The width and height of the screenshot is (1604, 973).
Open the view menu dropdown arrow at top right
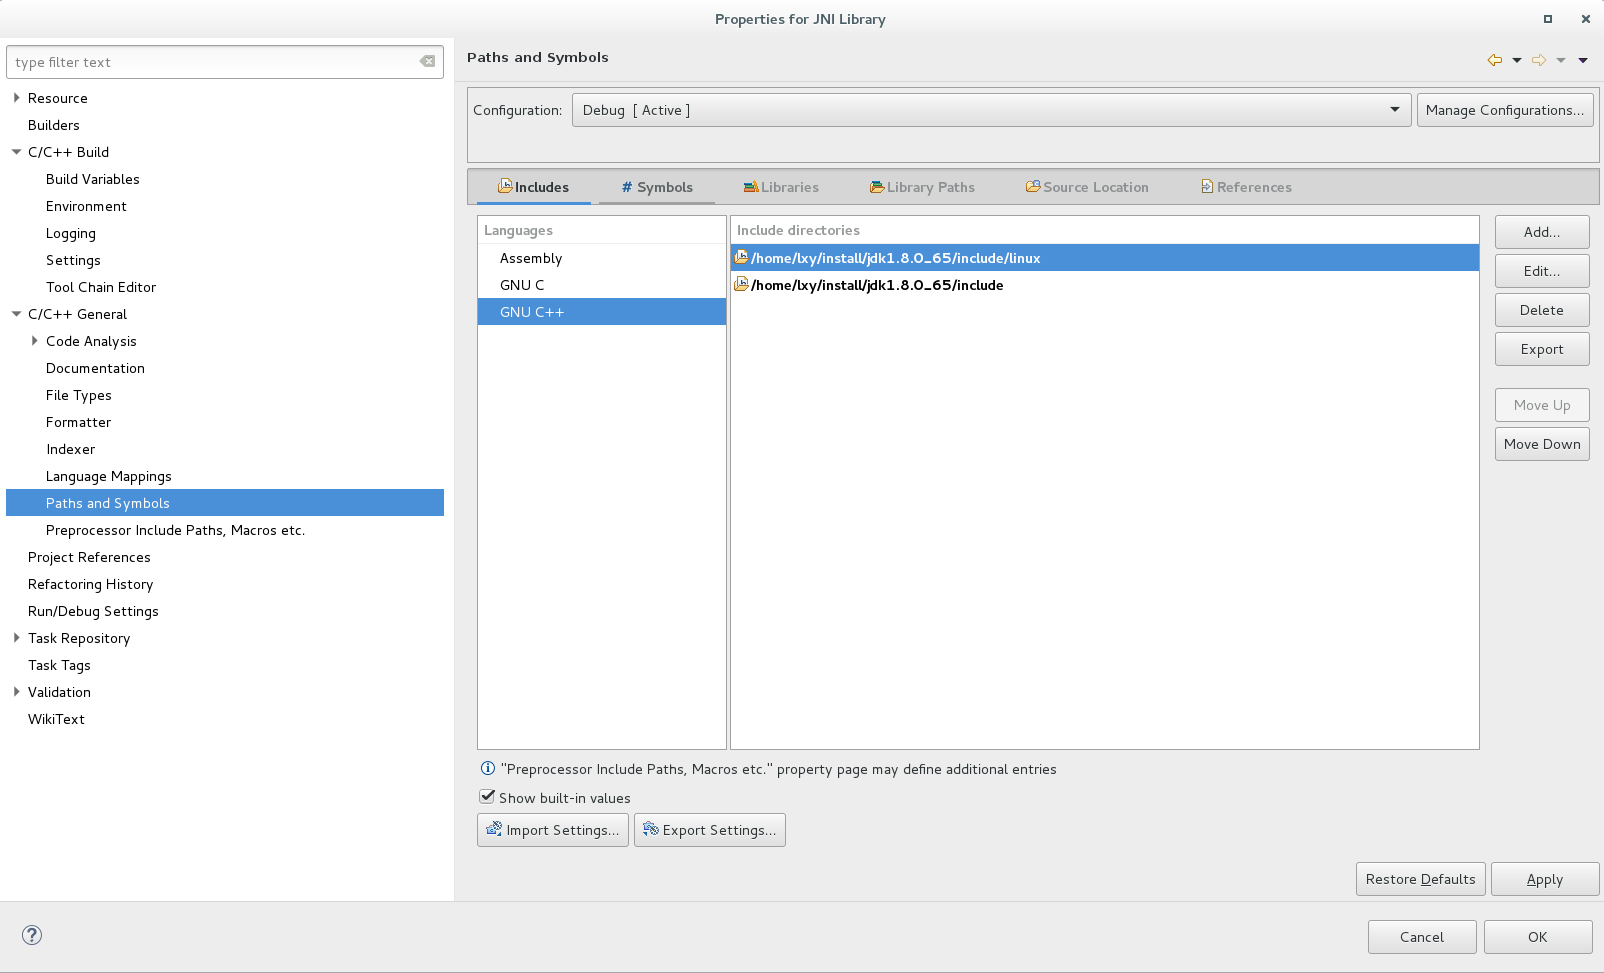coord(1583,60)
